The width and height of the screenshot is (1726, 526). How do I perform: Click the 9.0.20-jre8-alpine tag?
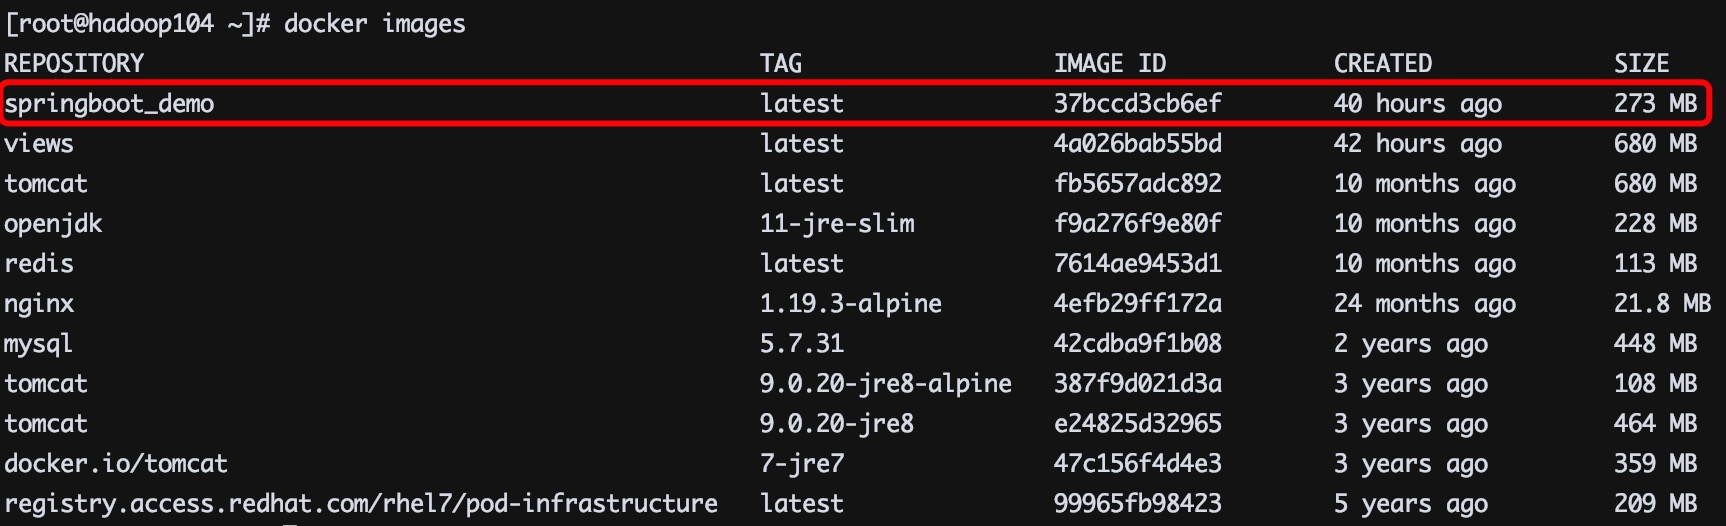click(x=885, y=384)
